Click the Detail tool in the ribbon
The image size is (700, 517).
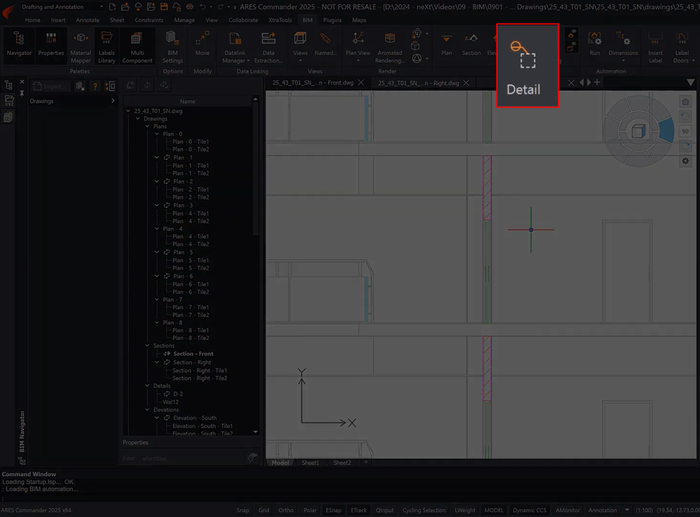pos(527,65)
